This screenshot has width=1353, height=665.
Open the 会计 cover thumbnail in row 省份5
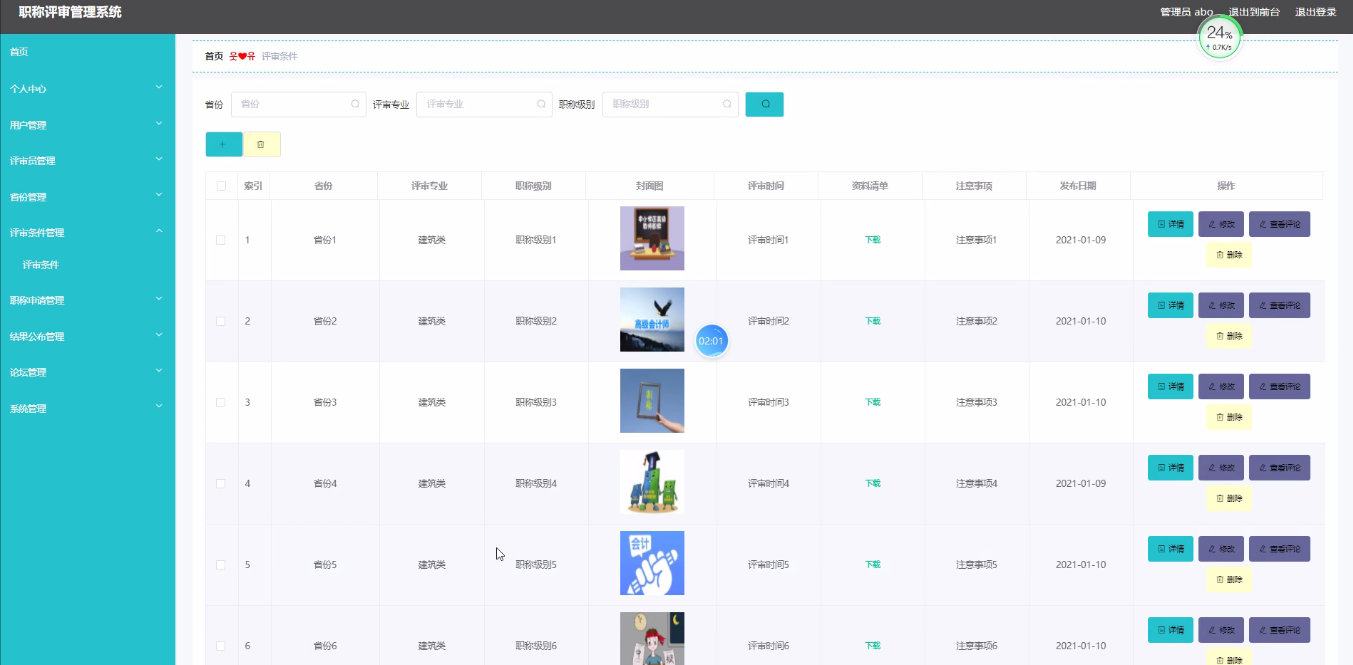[652, 563]
